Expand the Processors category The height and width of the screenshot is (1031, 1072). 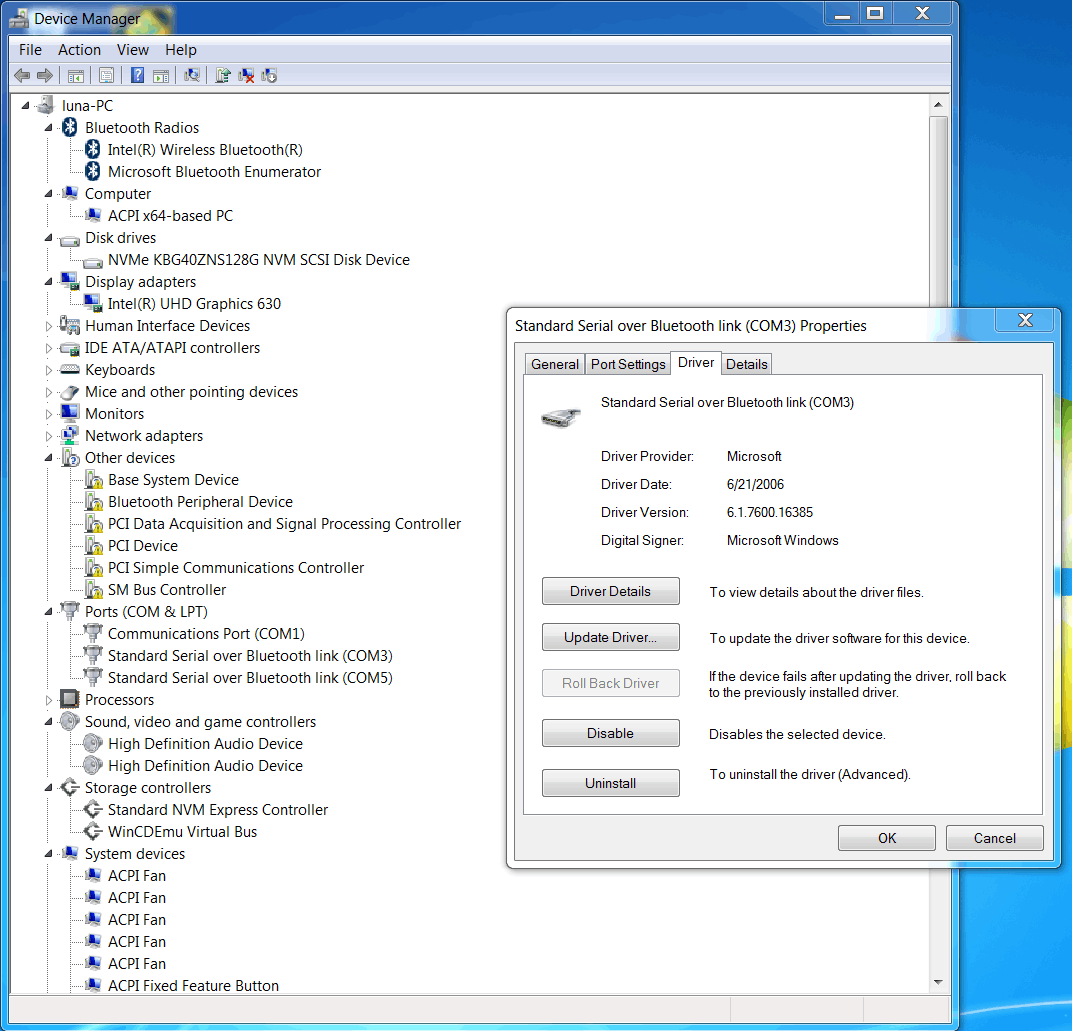point(49,700)
